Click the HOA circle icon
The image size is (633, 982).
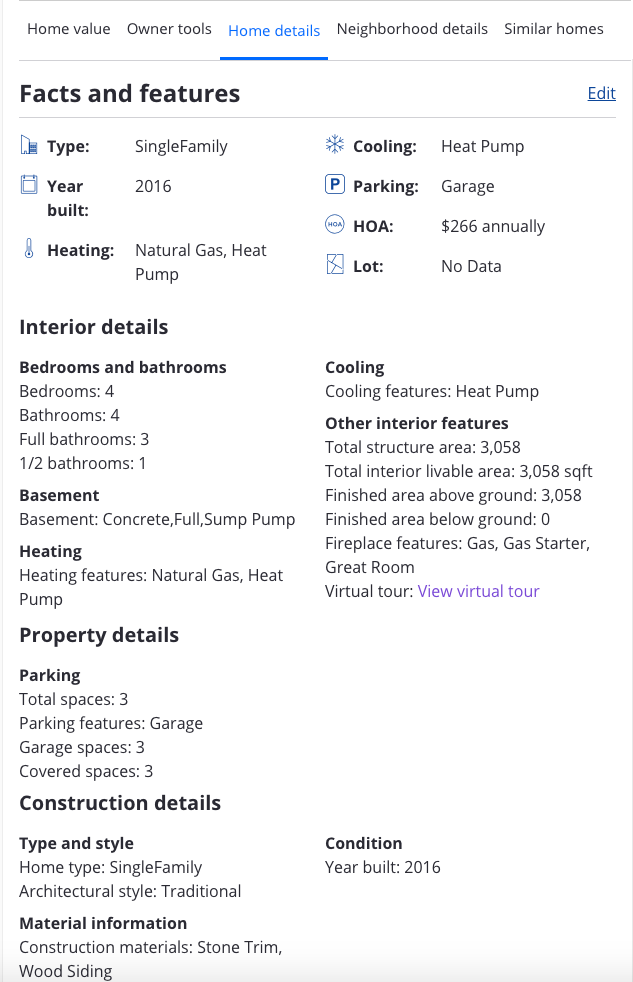coord(335,226)
